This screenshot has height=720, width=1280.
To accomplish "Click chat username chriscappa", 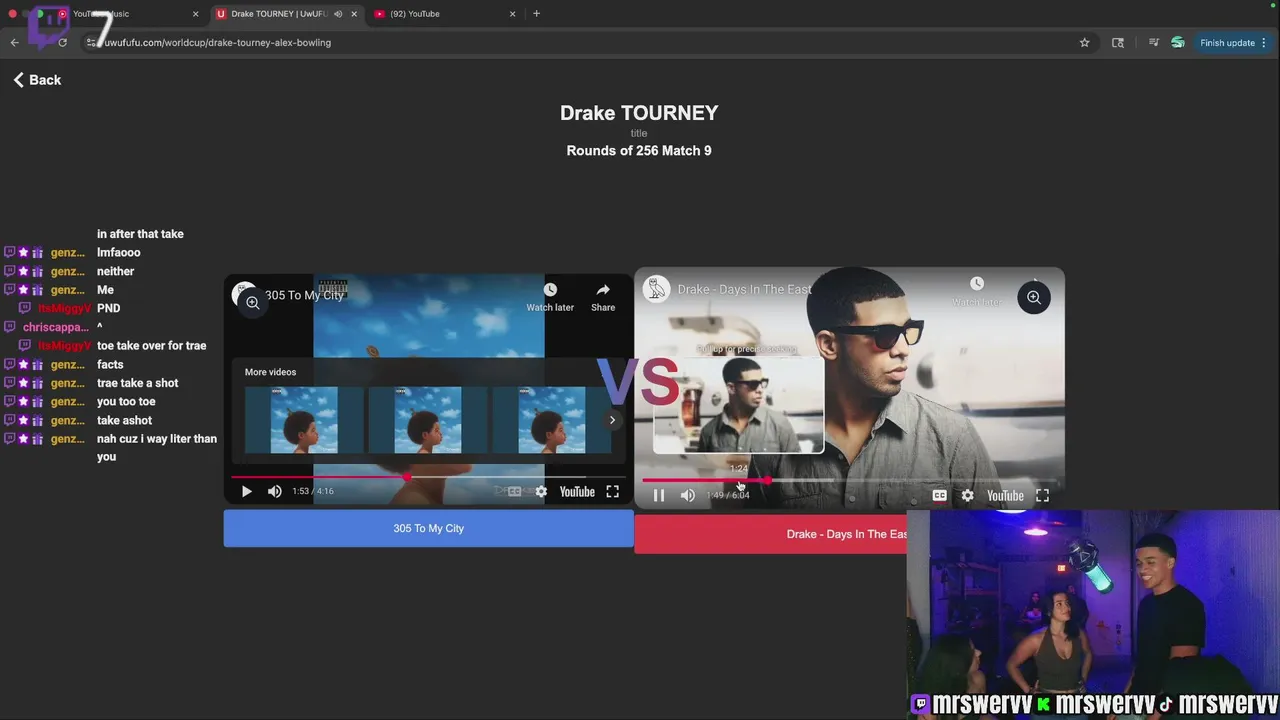I will (56, 327).
